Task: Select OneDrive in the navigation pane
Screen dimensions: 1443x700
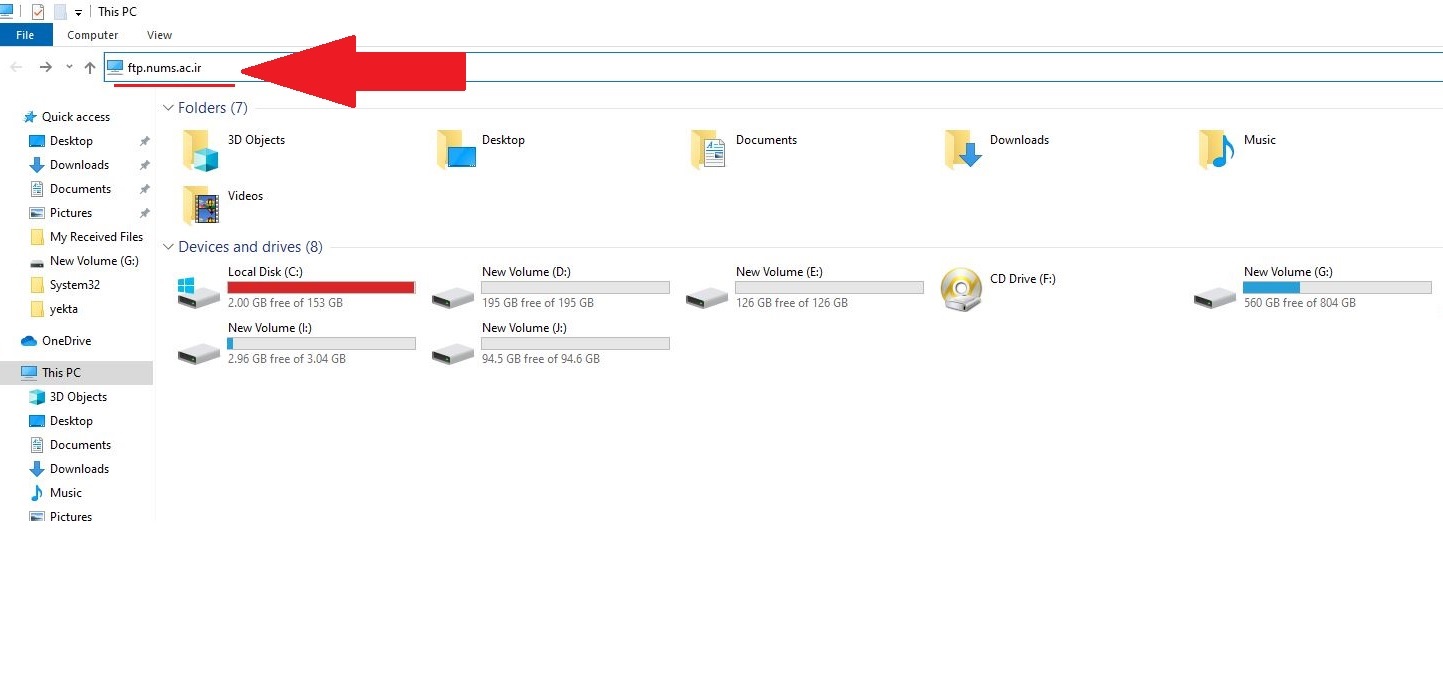Action: 66,341
